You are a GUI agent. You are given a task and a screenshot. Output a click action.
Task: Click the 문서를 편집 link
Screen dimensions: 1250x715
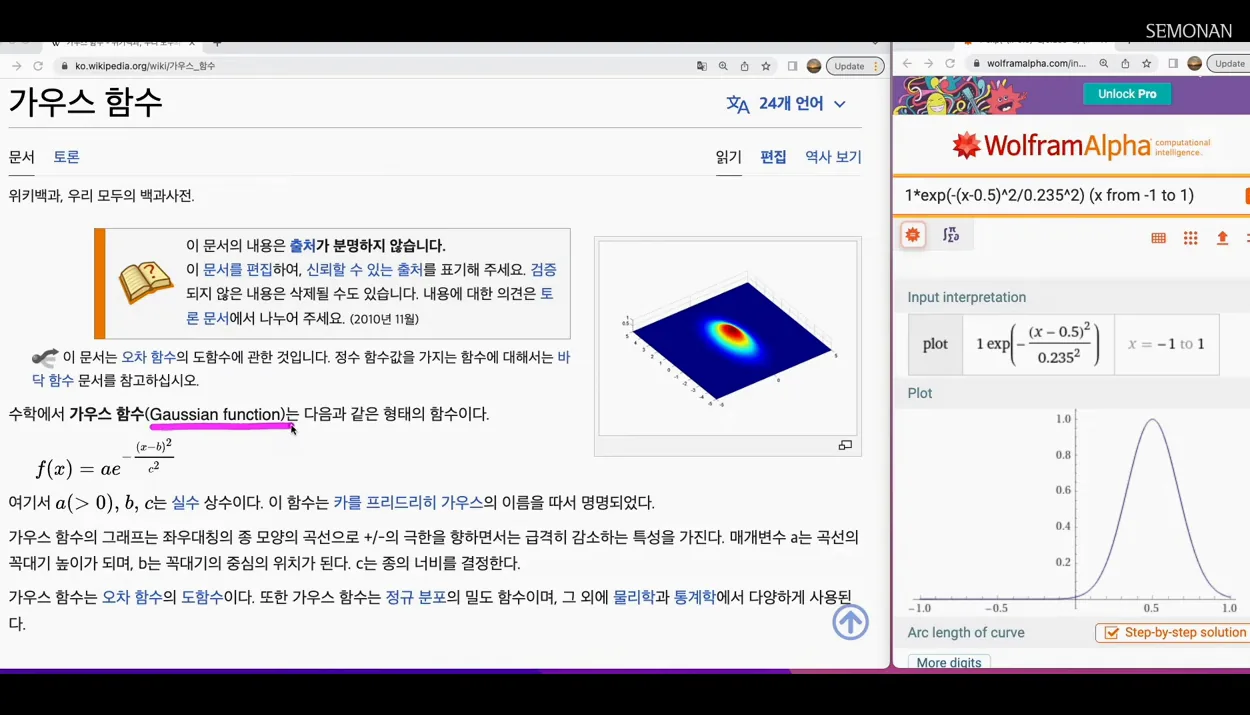(237, 270)
